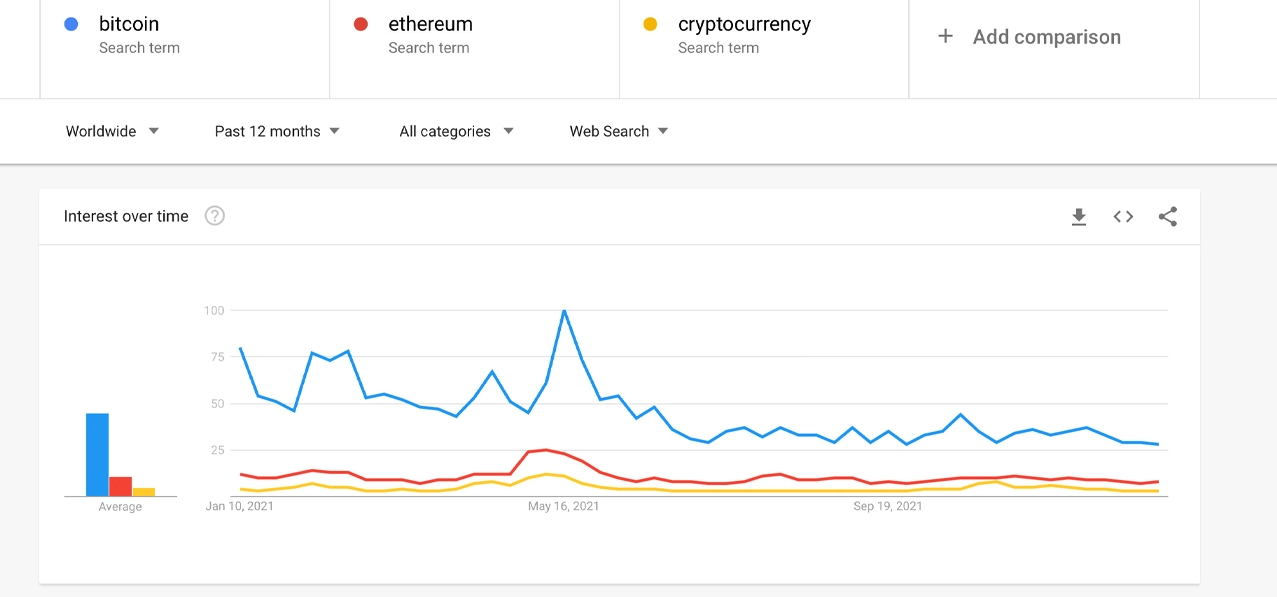Click the blue bitcoin color dot
Viewport: 1277px width, 597px height.
pyautogui.click(x=70, y=23)
